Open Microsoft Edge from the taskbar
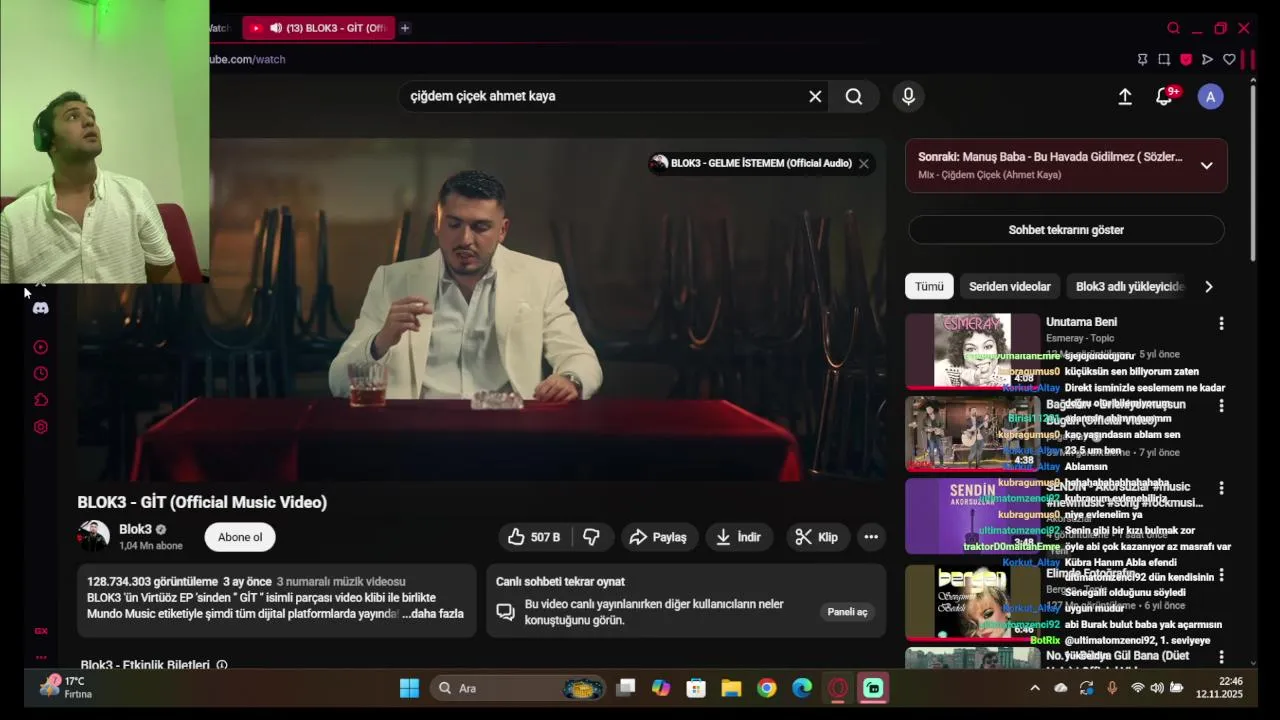1280x720 pixels. [802, 688]
